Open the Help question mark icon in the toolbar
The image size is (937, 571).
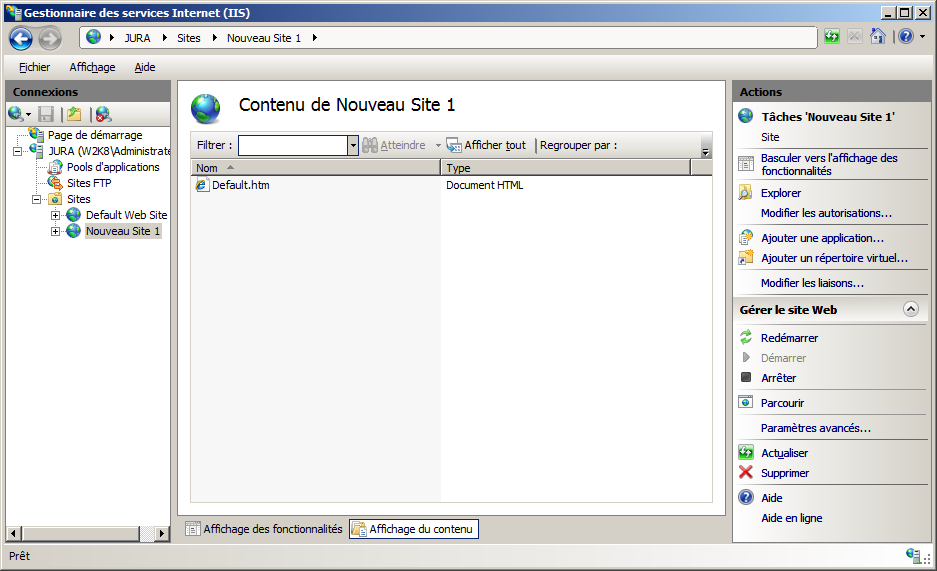905,37
